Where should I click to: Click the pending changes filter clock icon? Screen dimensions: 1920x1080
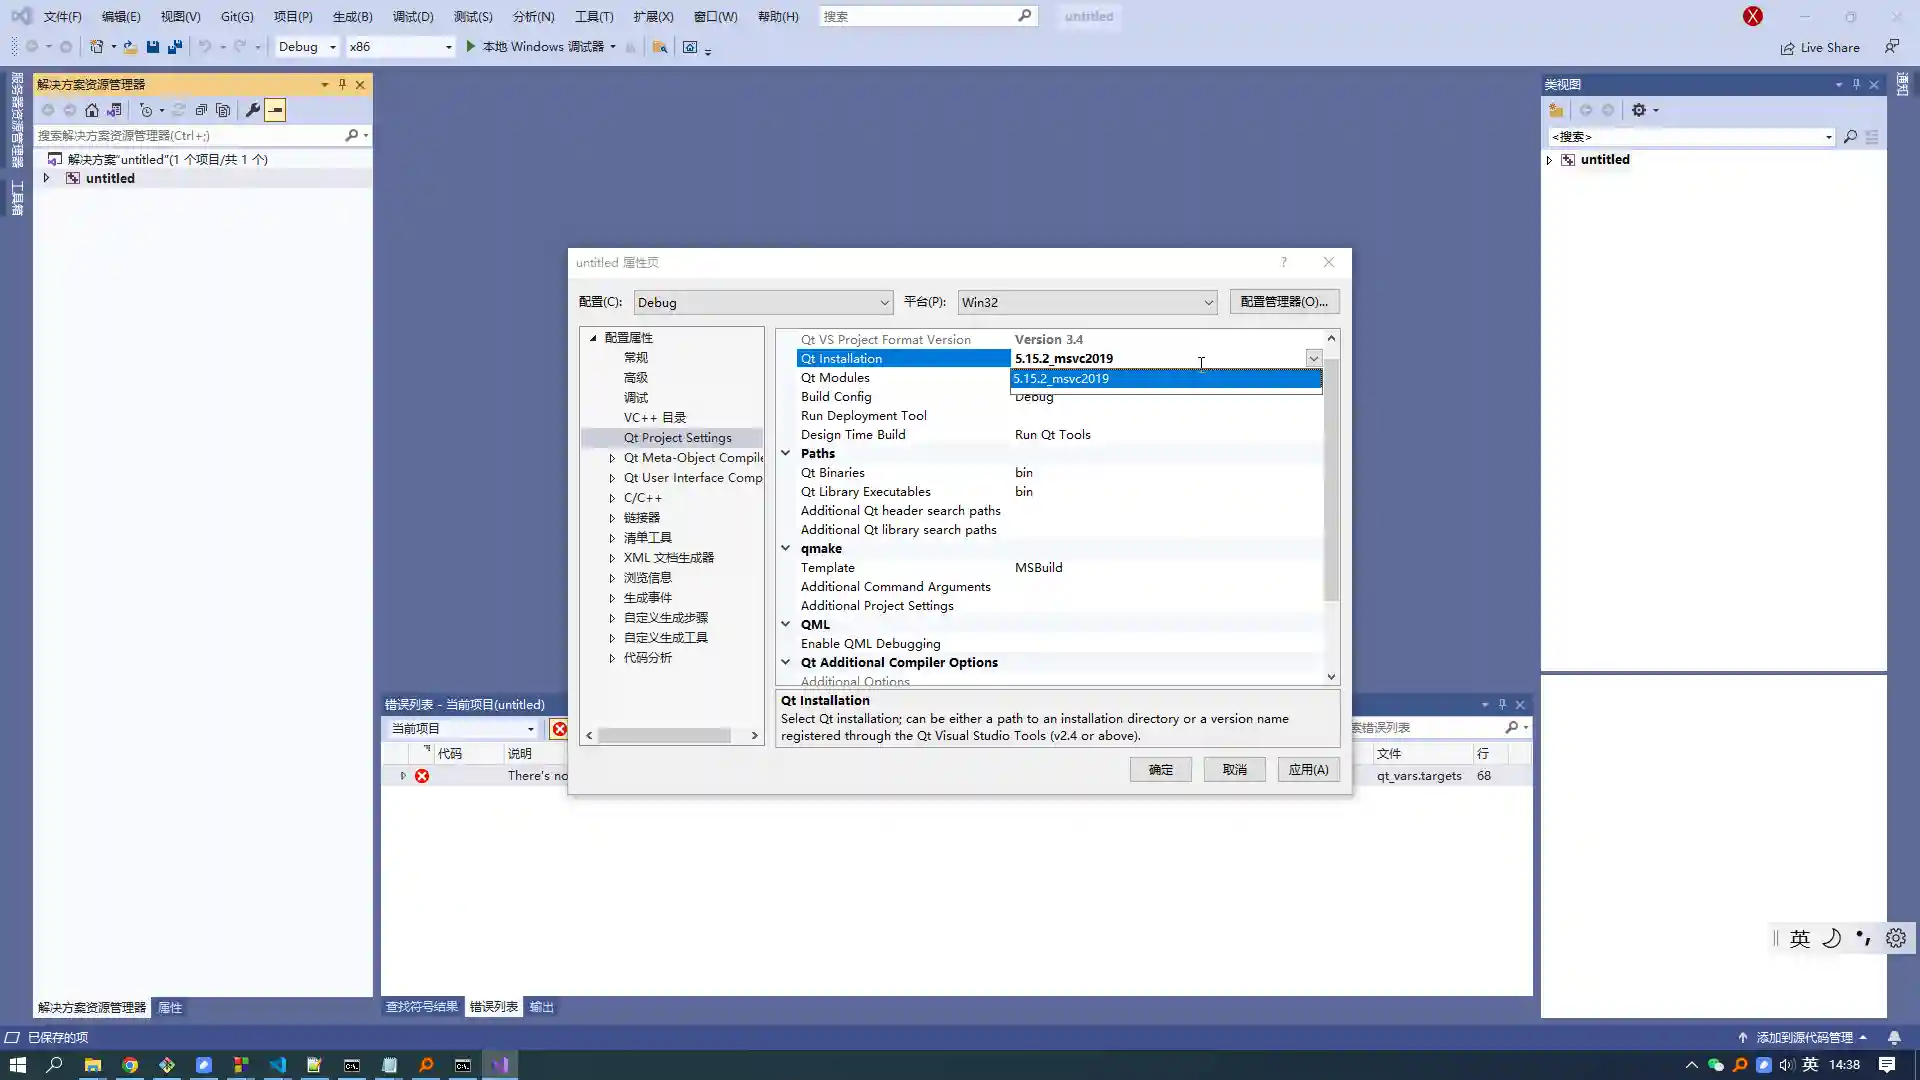pos(146,110)
